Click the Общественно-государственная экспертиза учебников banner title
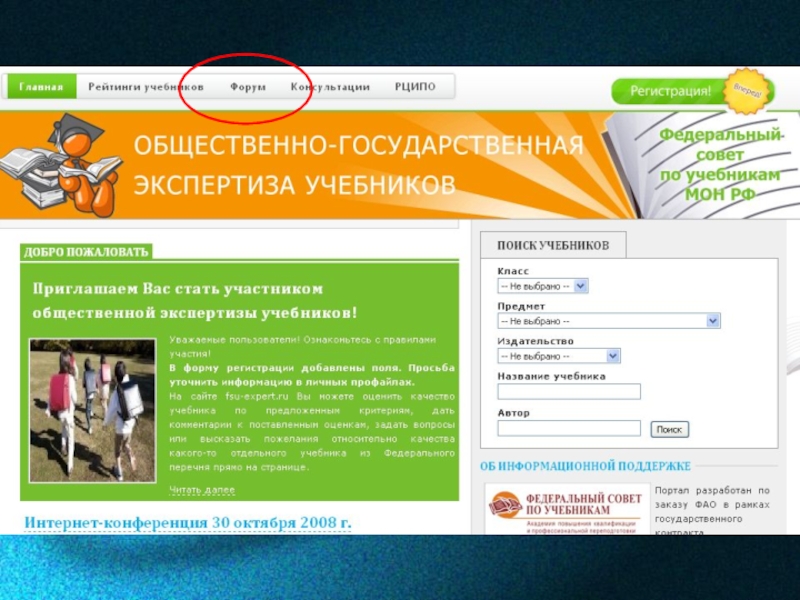 358,165
